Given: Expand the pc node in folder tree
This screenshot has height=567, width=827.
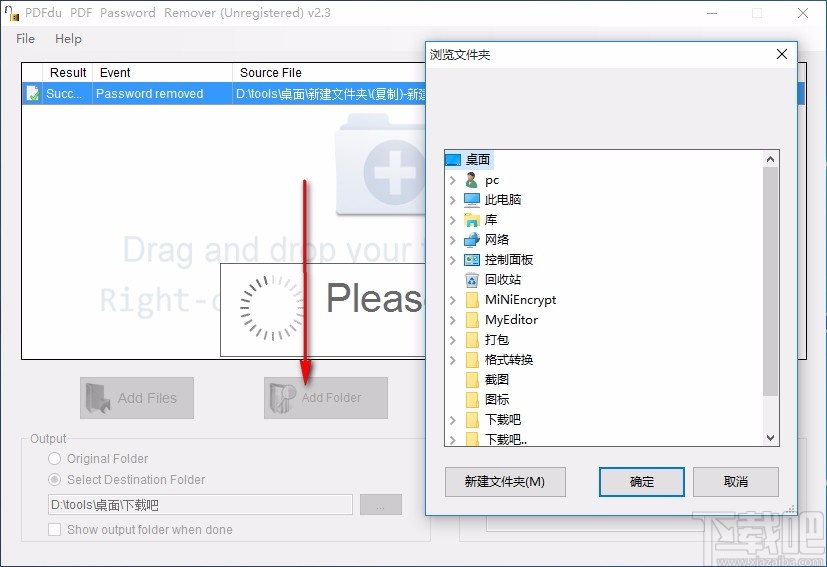Looking at the screenshot, I should click(x=453, y=180).
